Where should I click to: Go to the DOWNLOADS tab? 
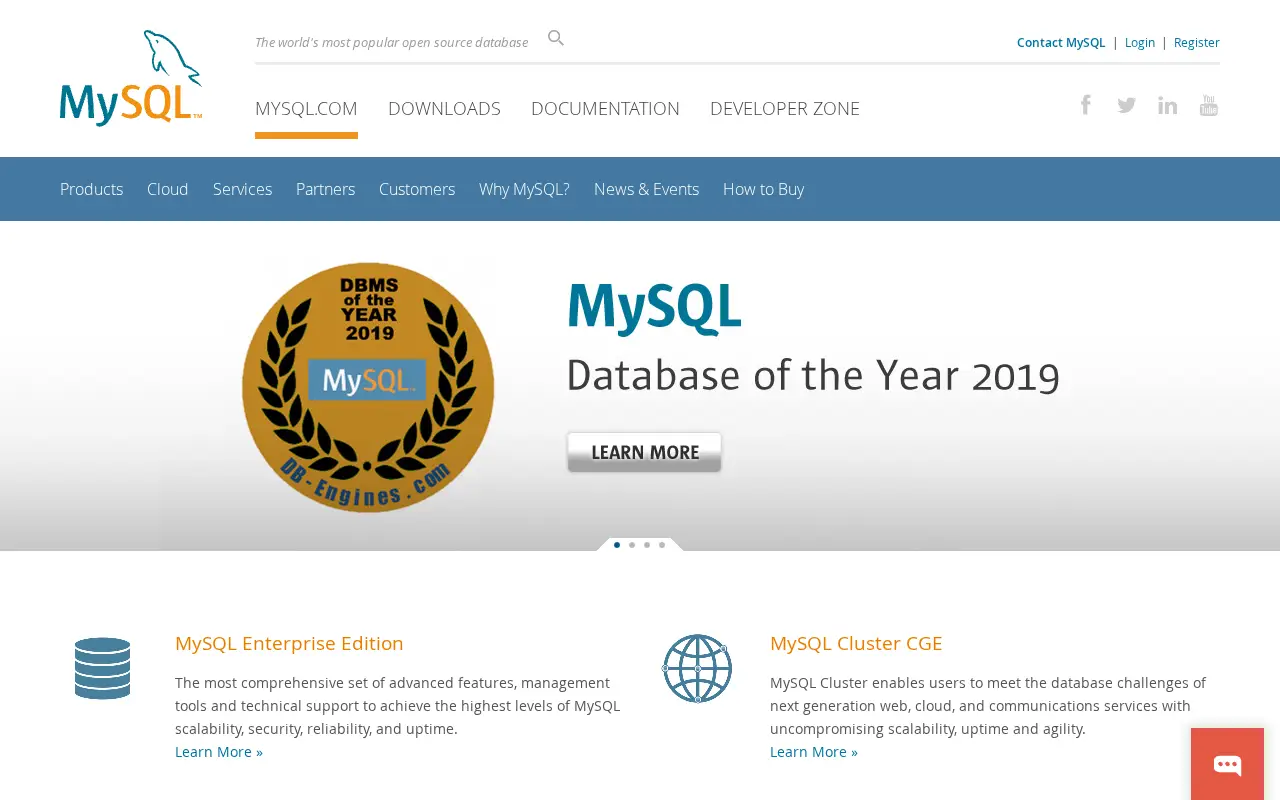444,109
